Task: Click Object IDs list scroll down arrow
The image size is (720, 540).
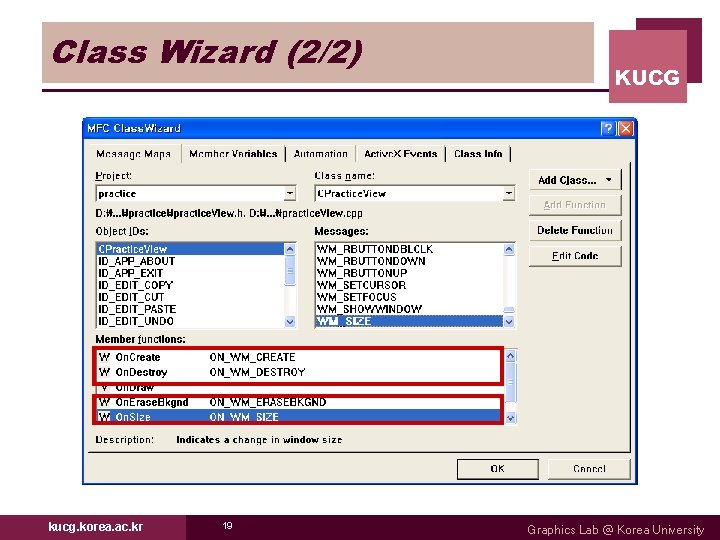Action: (290, 321)
